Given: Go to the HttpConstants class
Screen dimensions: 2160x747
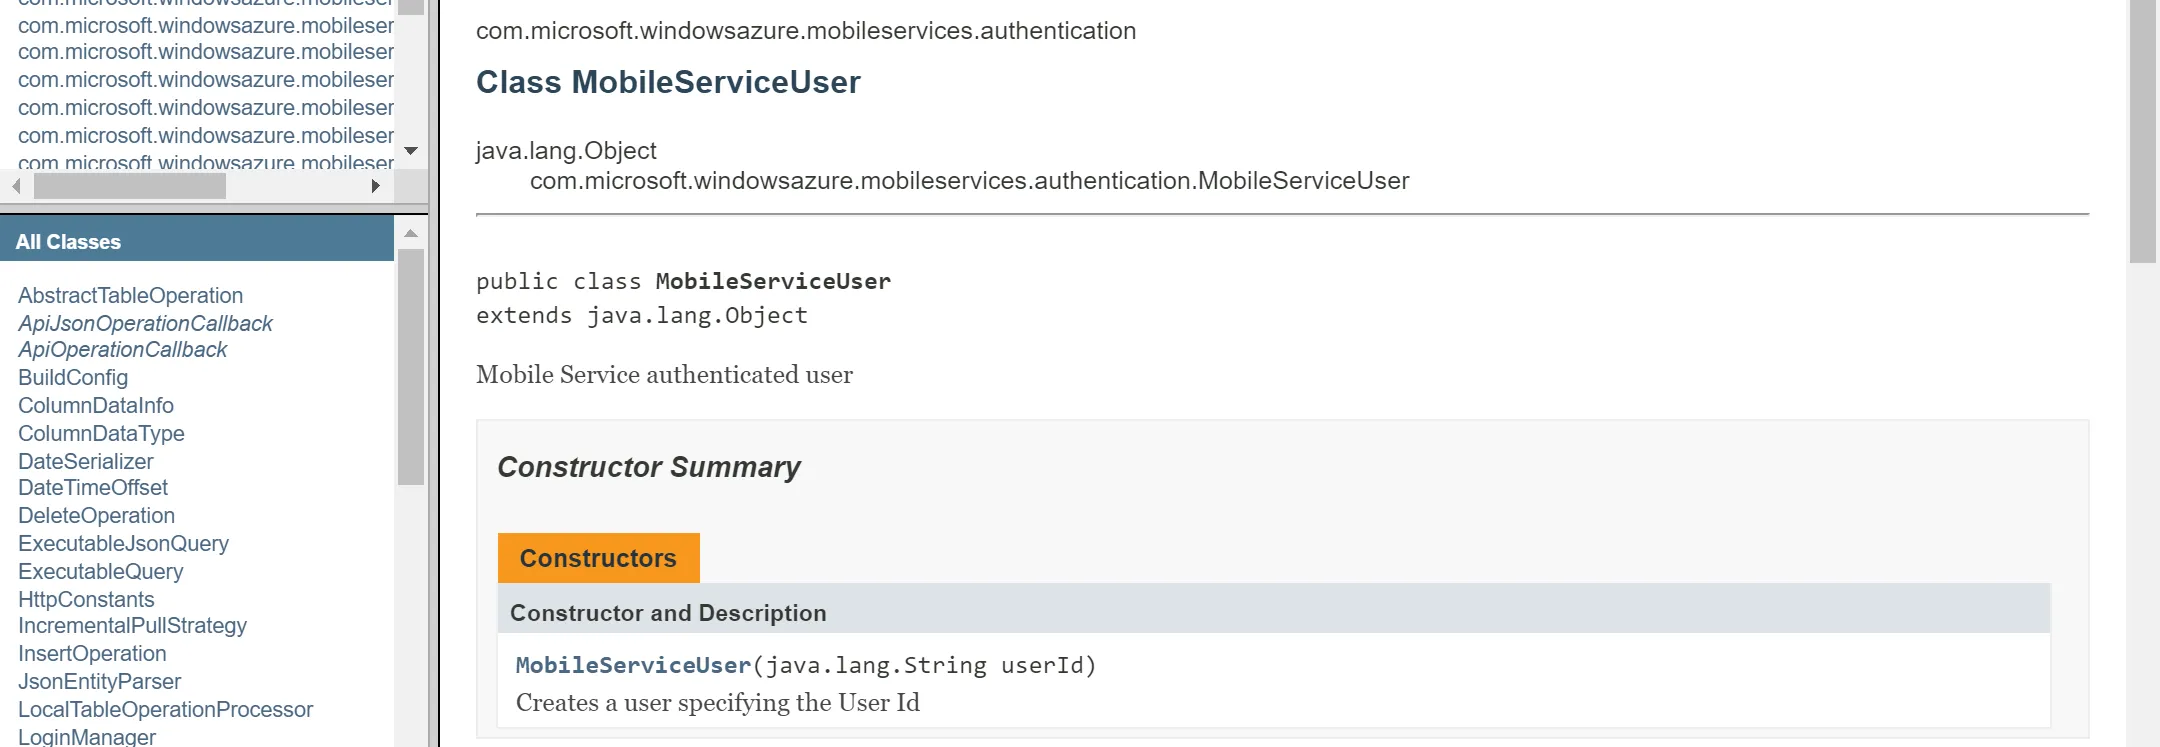Looking at the screenshot, I should [x=86, y=600].
